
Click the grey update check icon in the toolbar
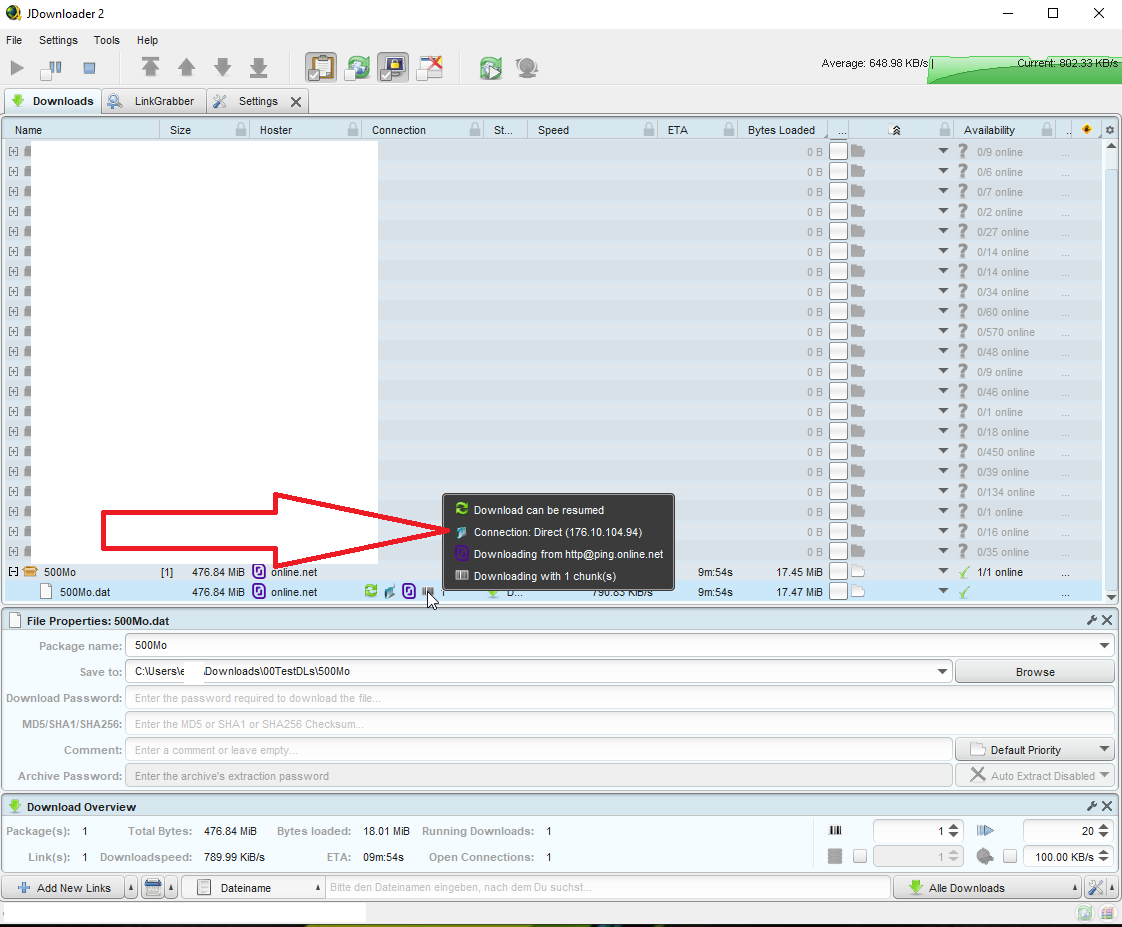(x=527, y=68)
